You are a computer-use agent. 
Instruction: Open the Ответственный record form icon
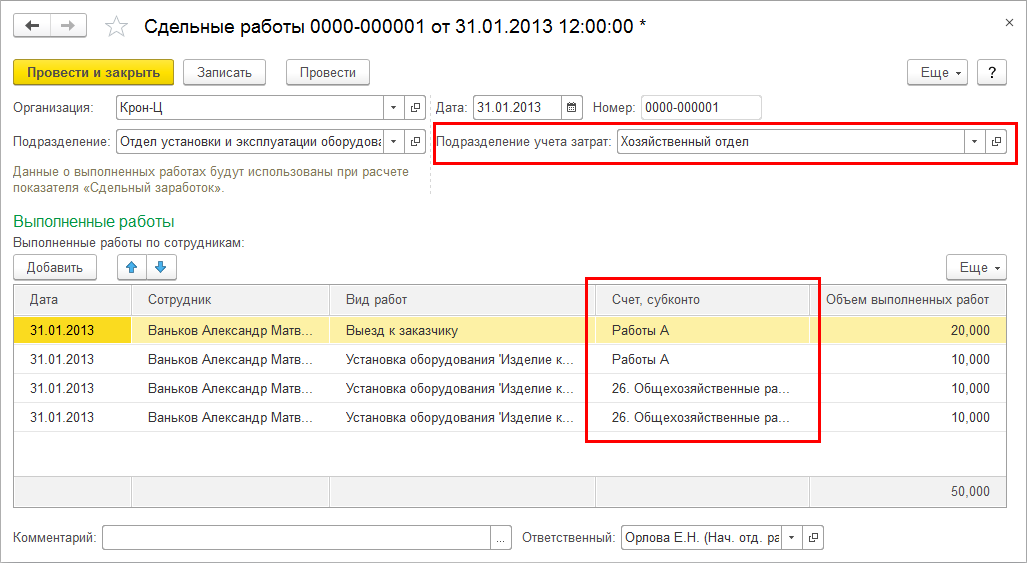coord(813,537)
